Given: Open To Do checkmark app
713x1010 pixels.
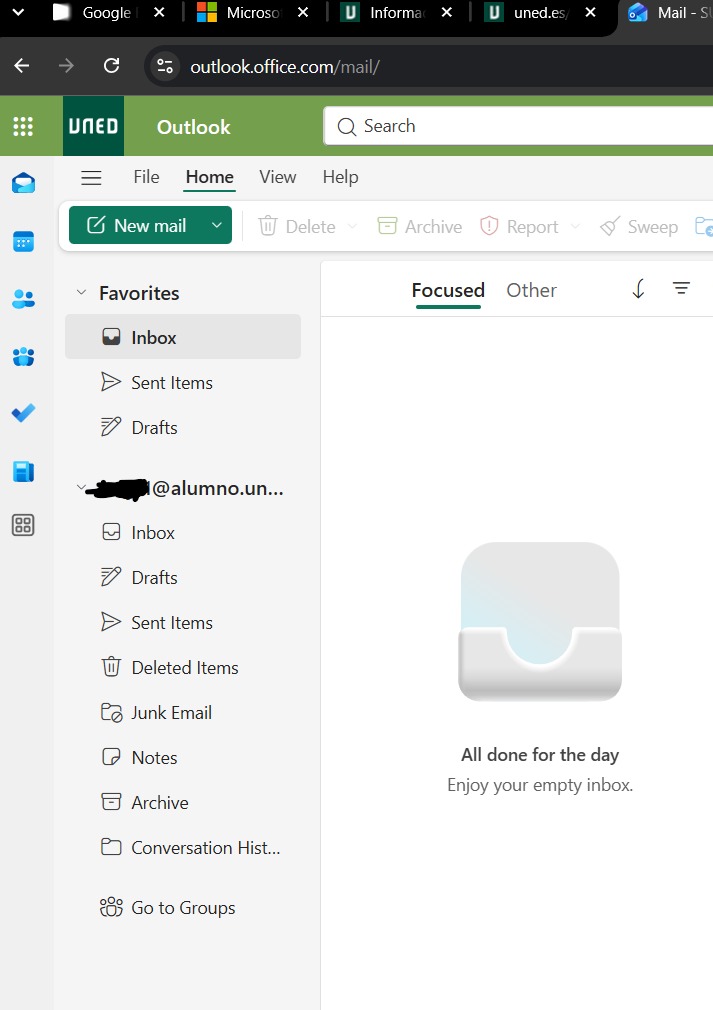Looking at the screenshot, I should [x=23, y=413].
